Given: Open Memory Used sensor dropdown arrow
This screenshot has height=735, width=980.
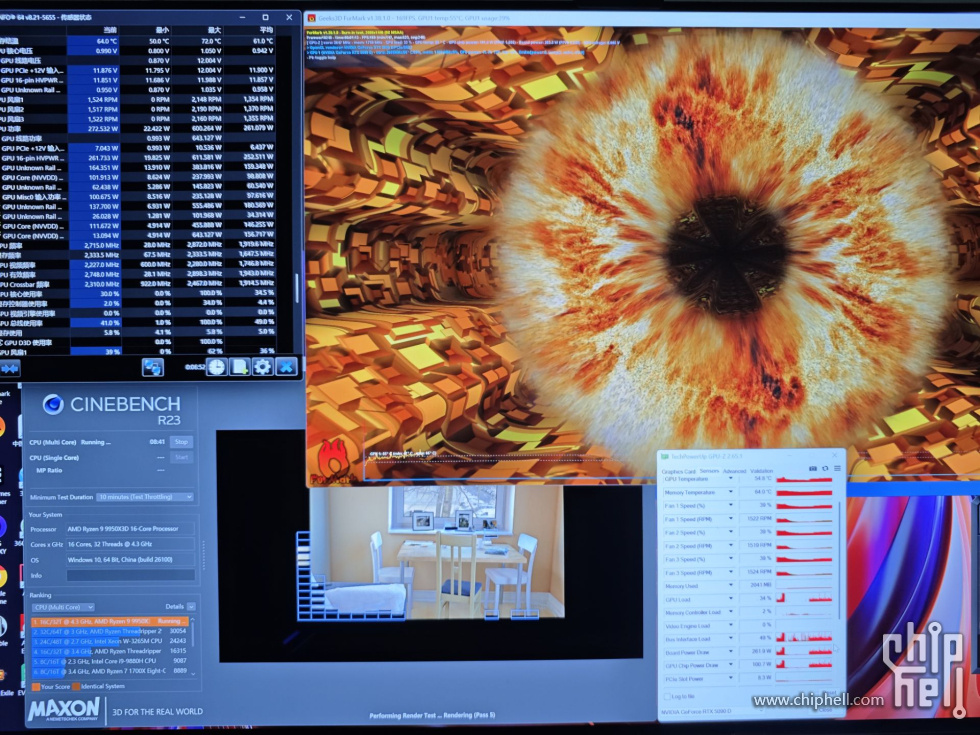Looking at the screenshot, I should (x=731, y=586).
